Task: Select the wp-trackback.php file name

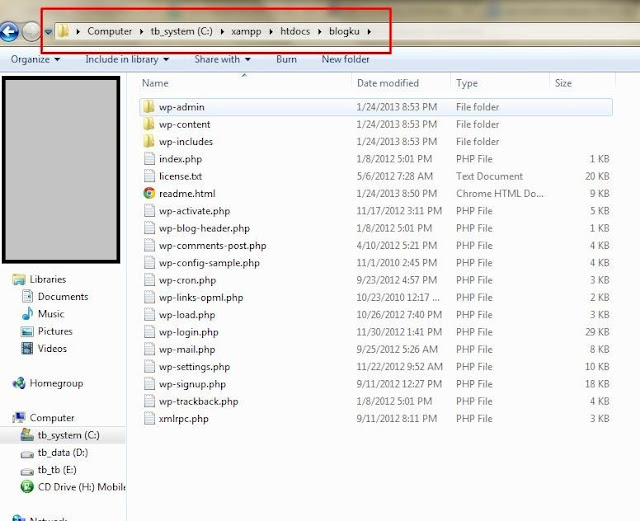Action: [198, 401]
